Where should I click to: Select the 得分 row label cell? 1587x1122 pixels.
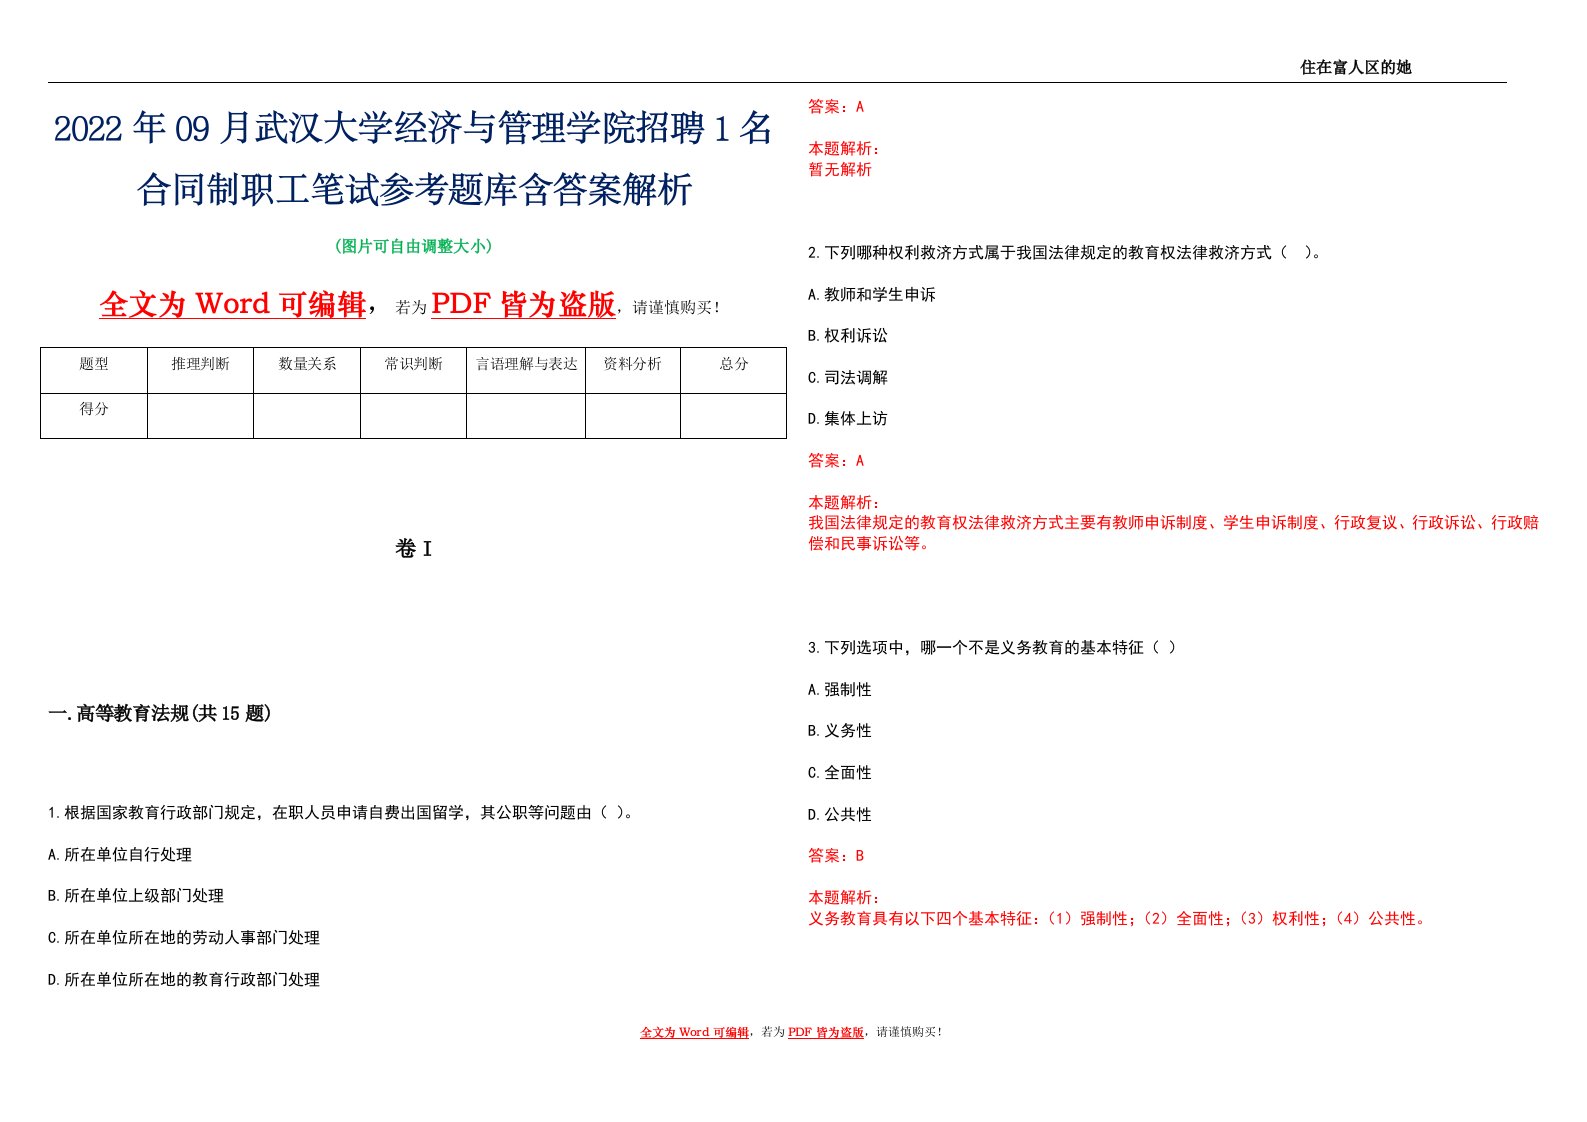point(94,415)
